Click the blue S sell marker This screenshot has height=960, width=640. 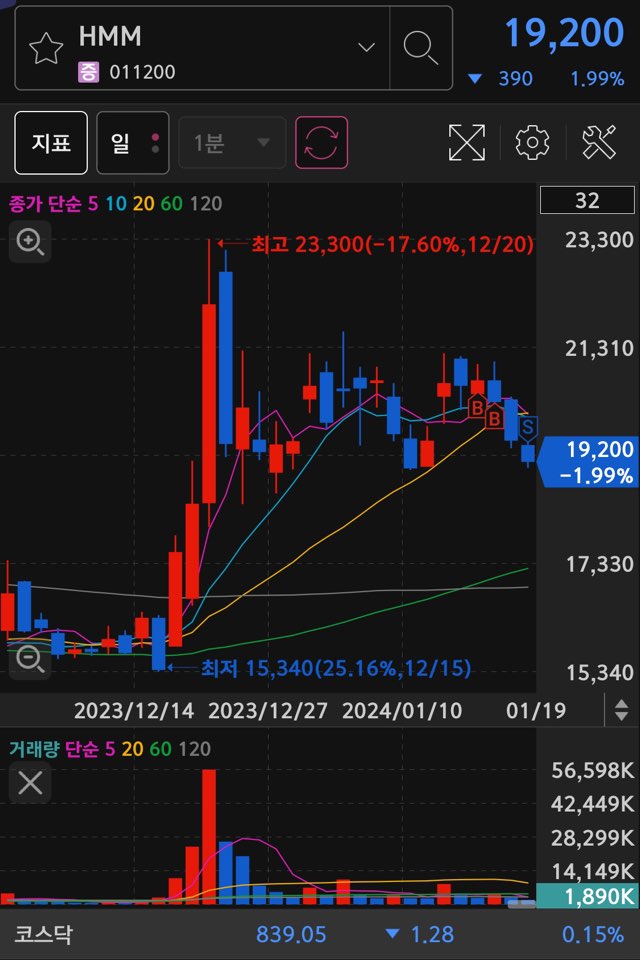click(527, 427)
